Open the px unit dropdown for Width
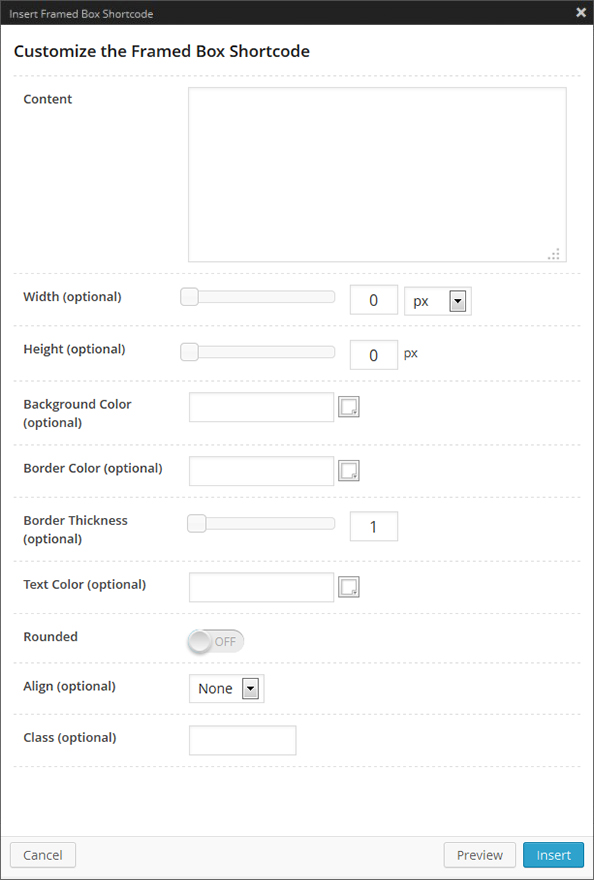 458,300
